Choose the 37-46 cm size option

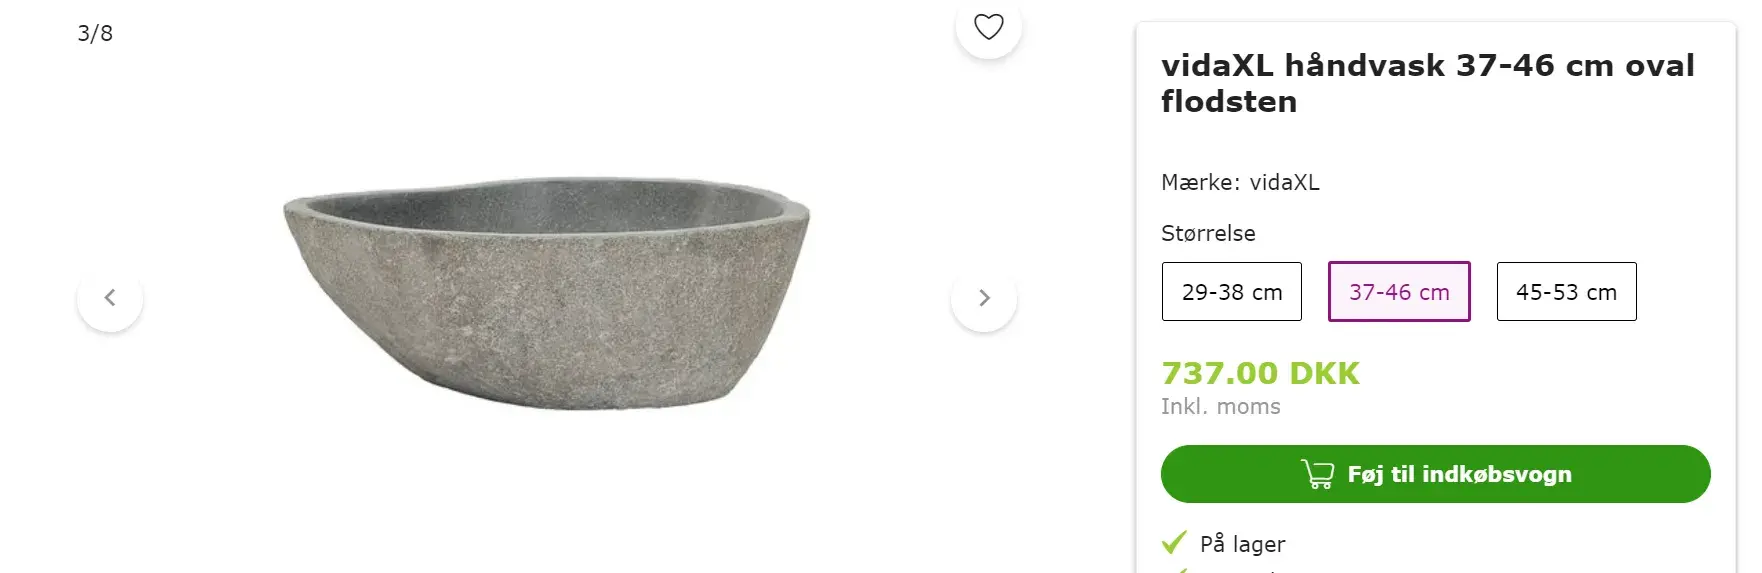[x=1398, y=292]
